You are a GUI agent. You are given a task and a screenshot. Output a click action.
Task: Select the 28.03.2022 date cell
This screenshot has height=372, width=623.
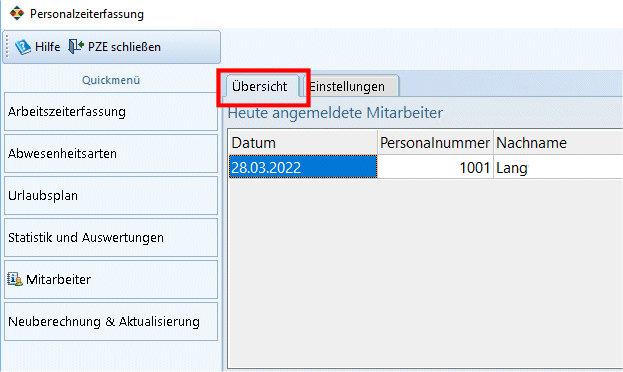(x=303, y=167)
